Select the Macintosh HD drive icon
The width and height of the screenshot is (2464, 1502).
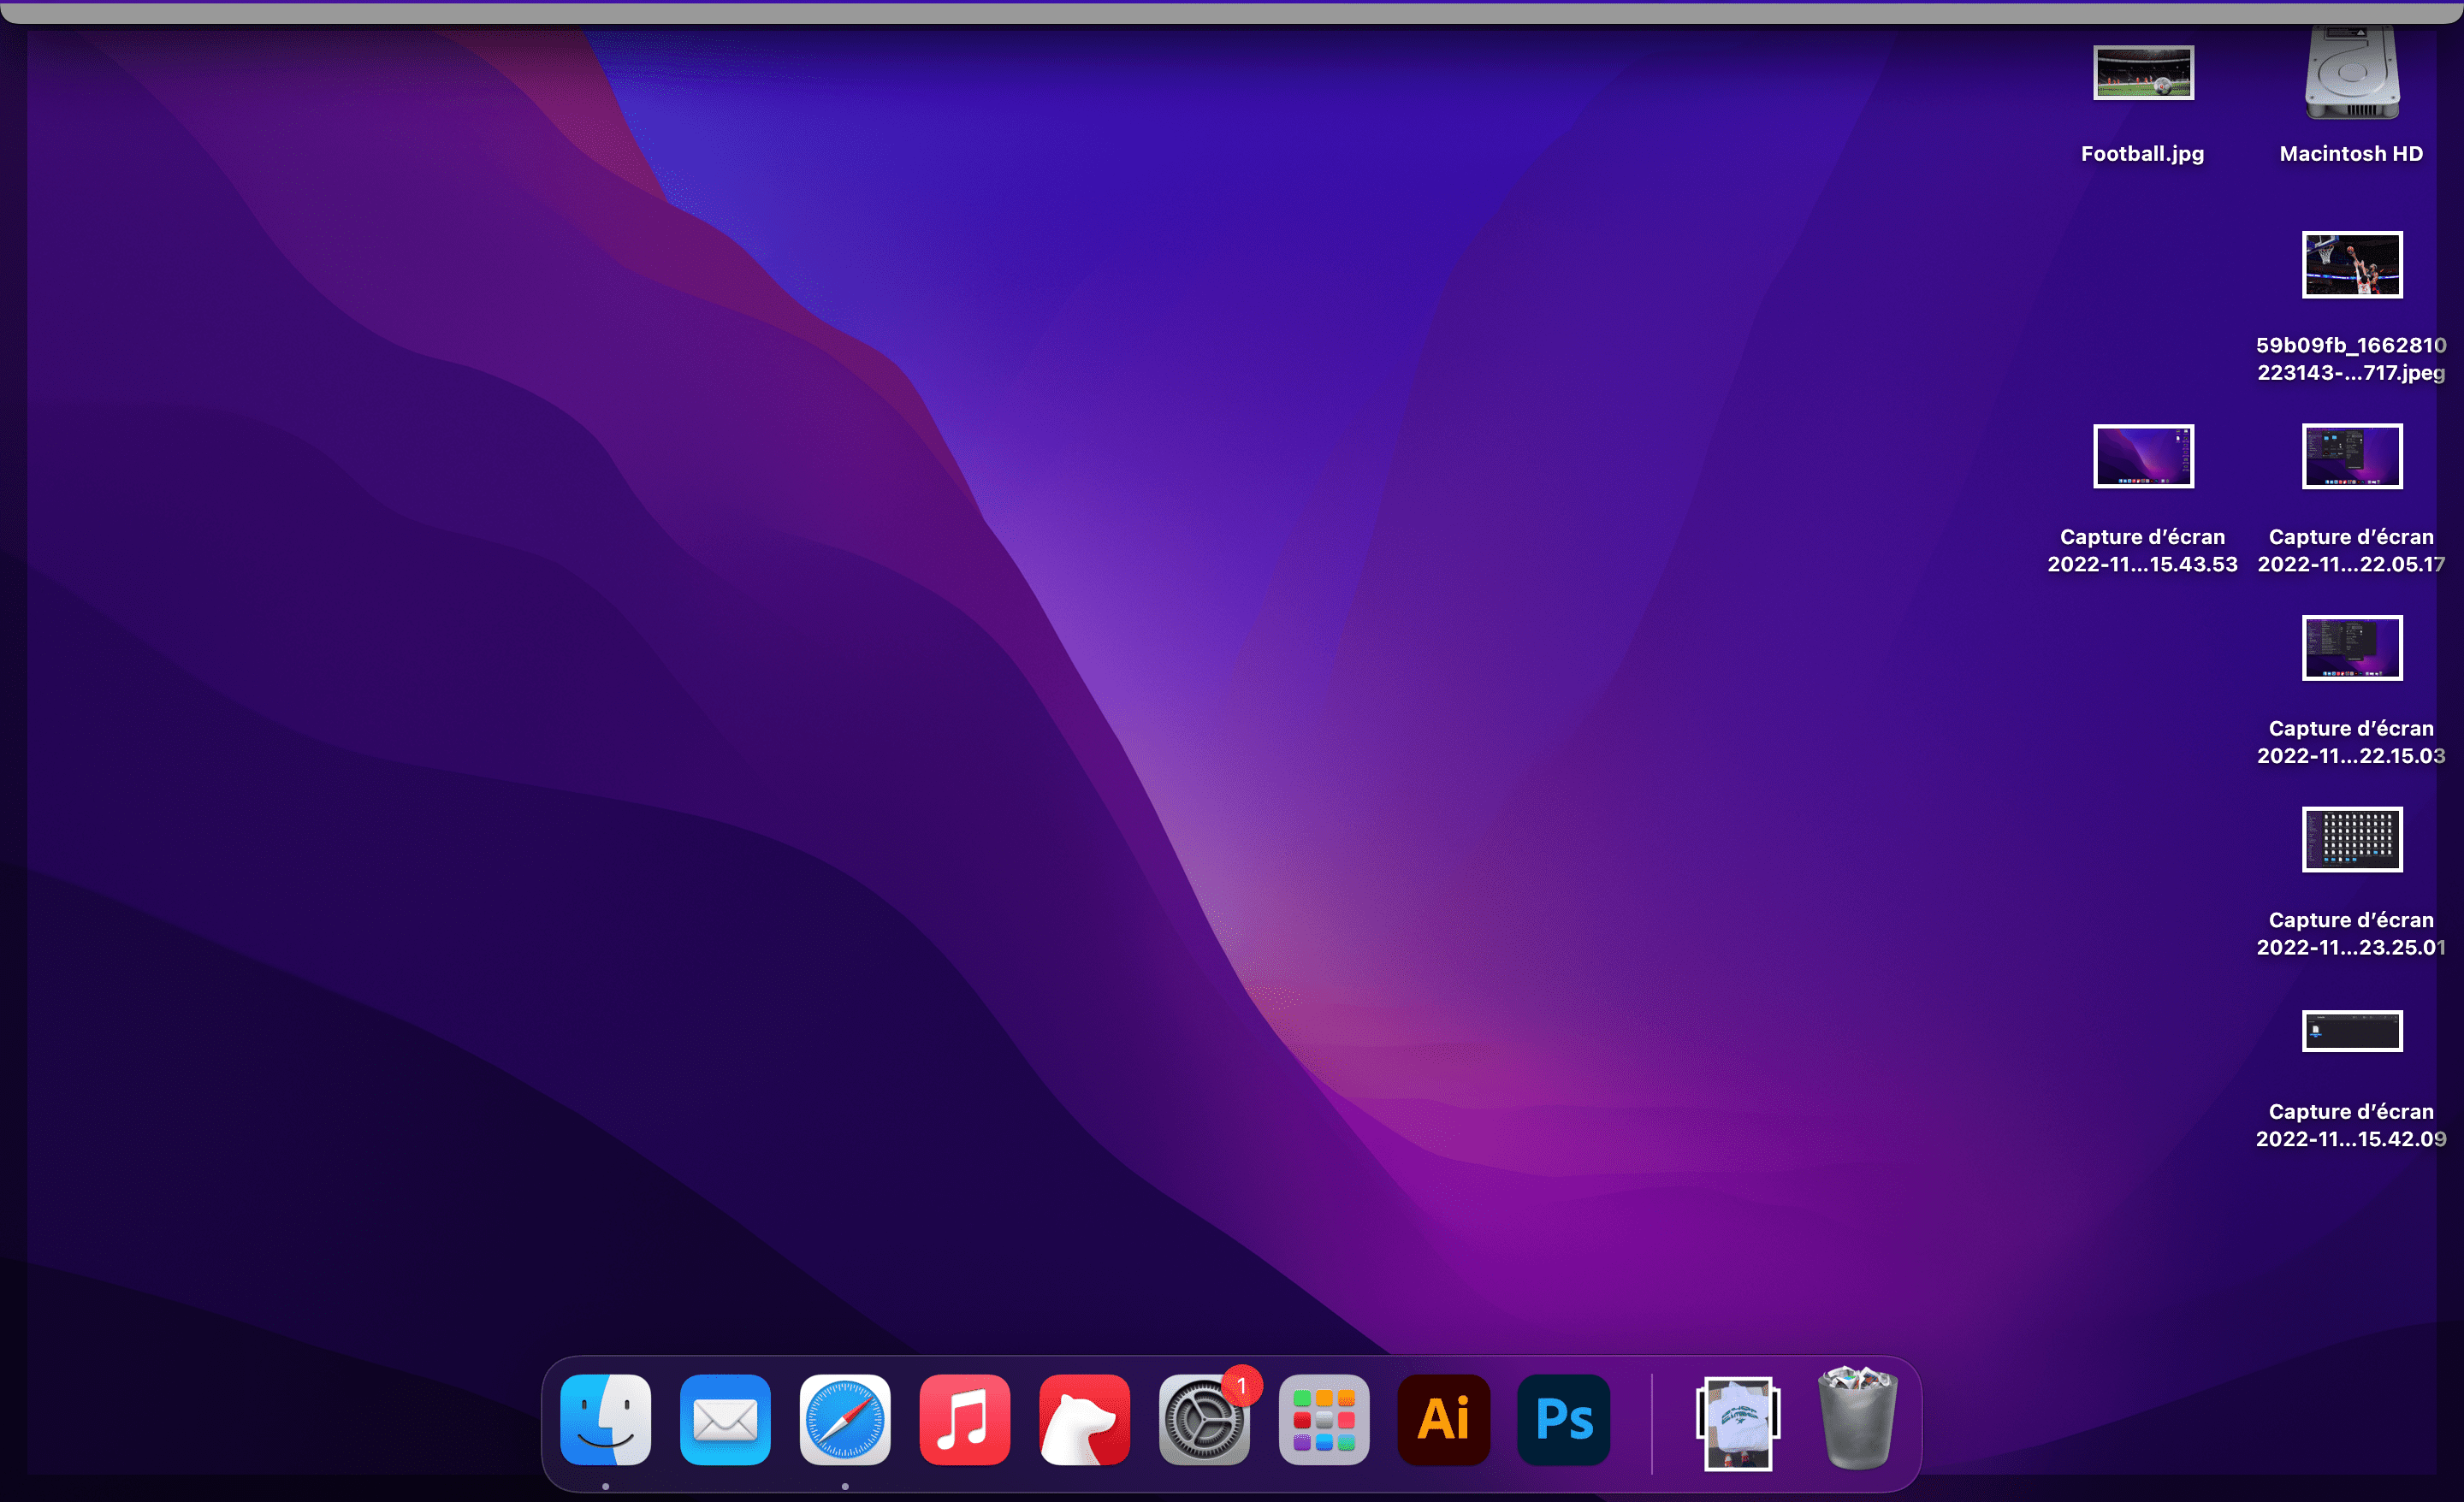point(2351,73)
